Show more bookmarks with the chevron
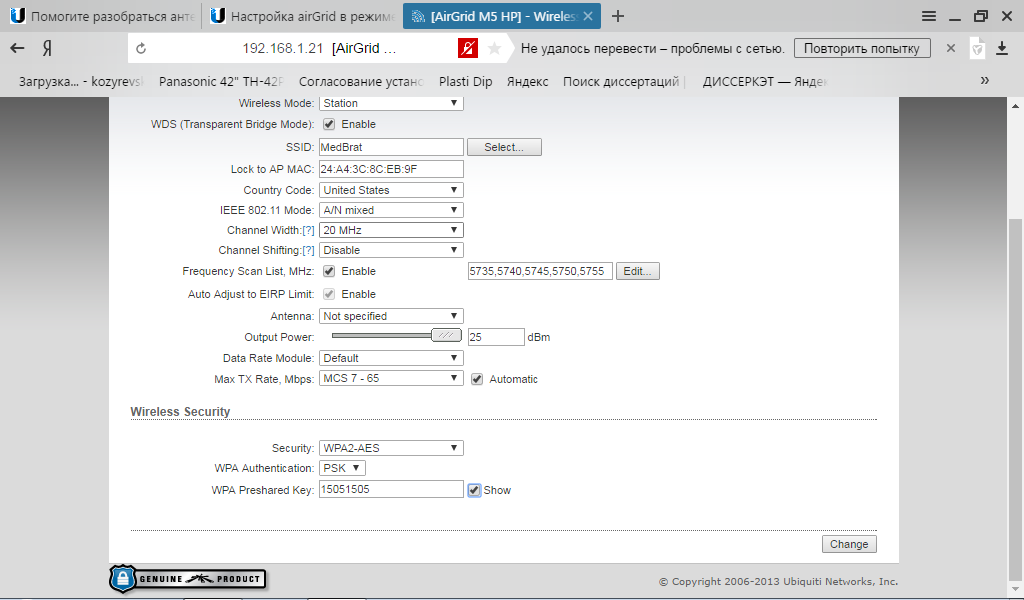 [x=985, y=80]
